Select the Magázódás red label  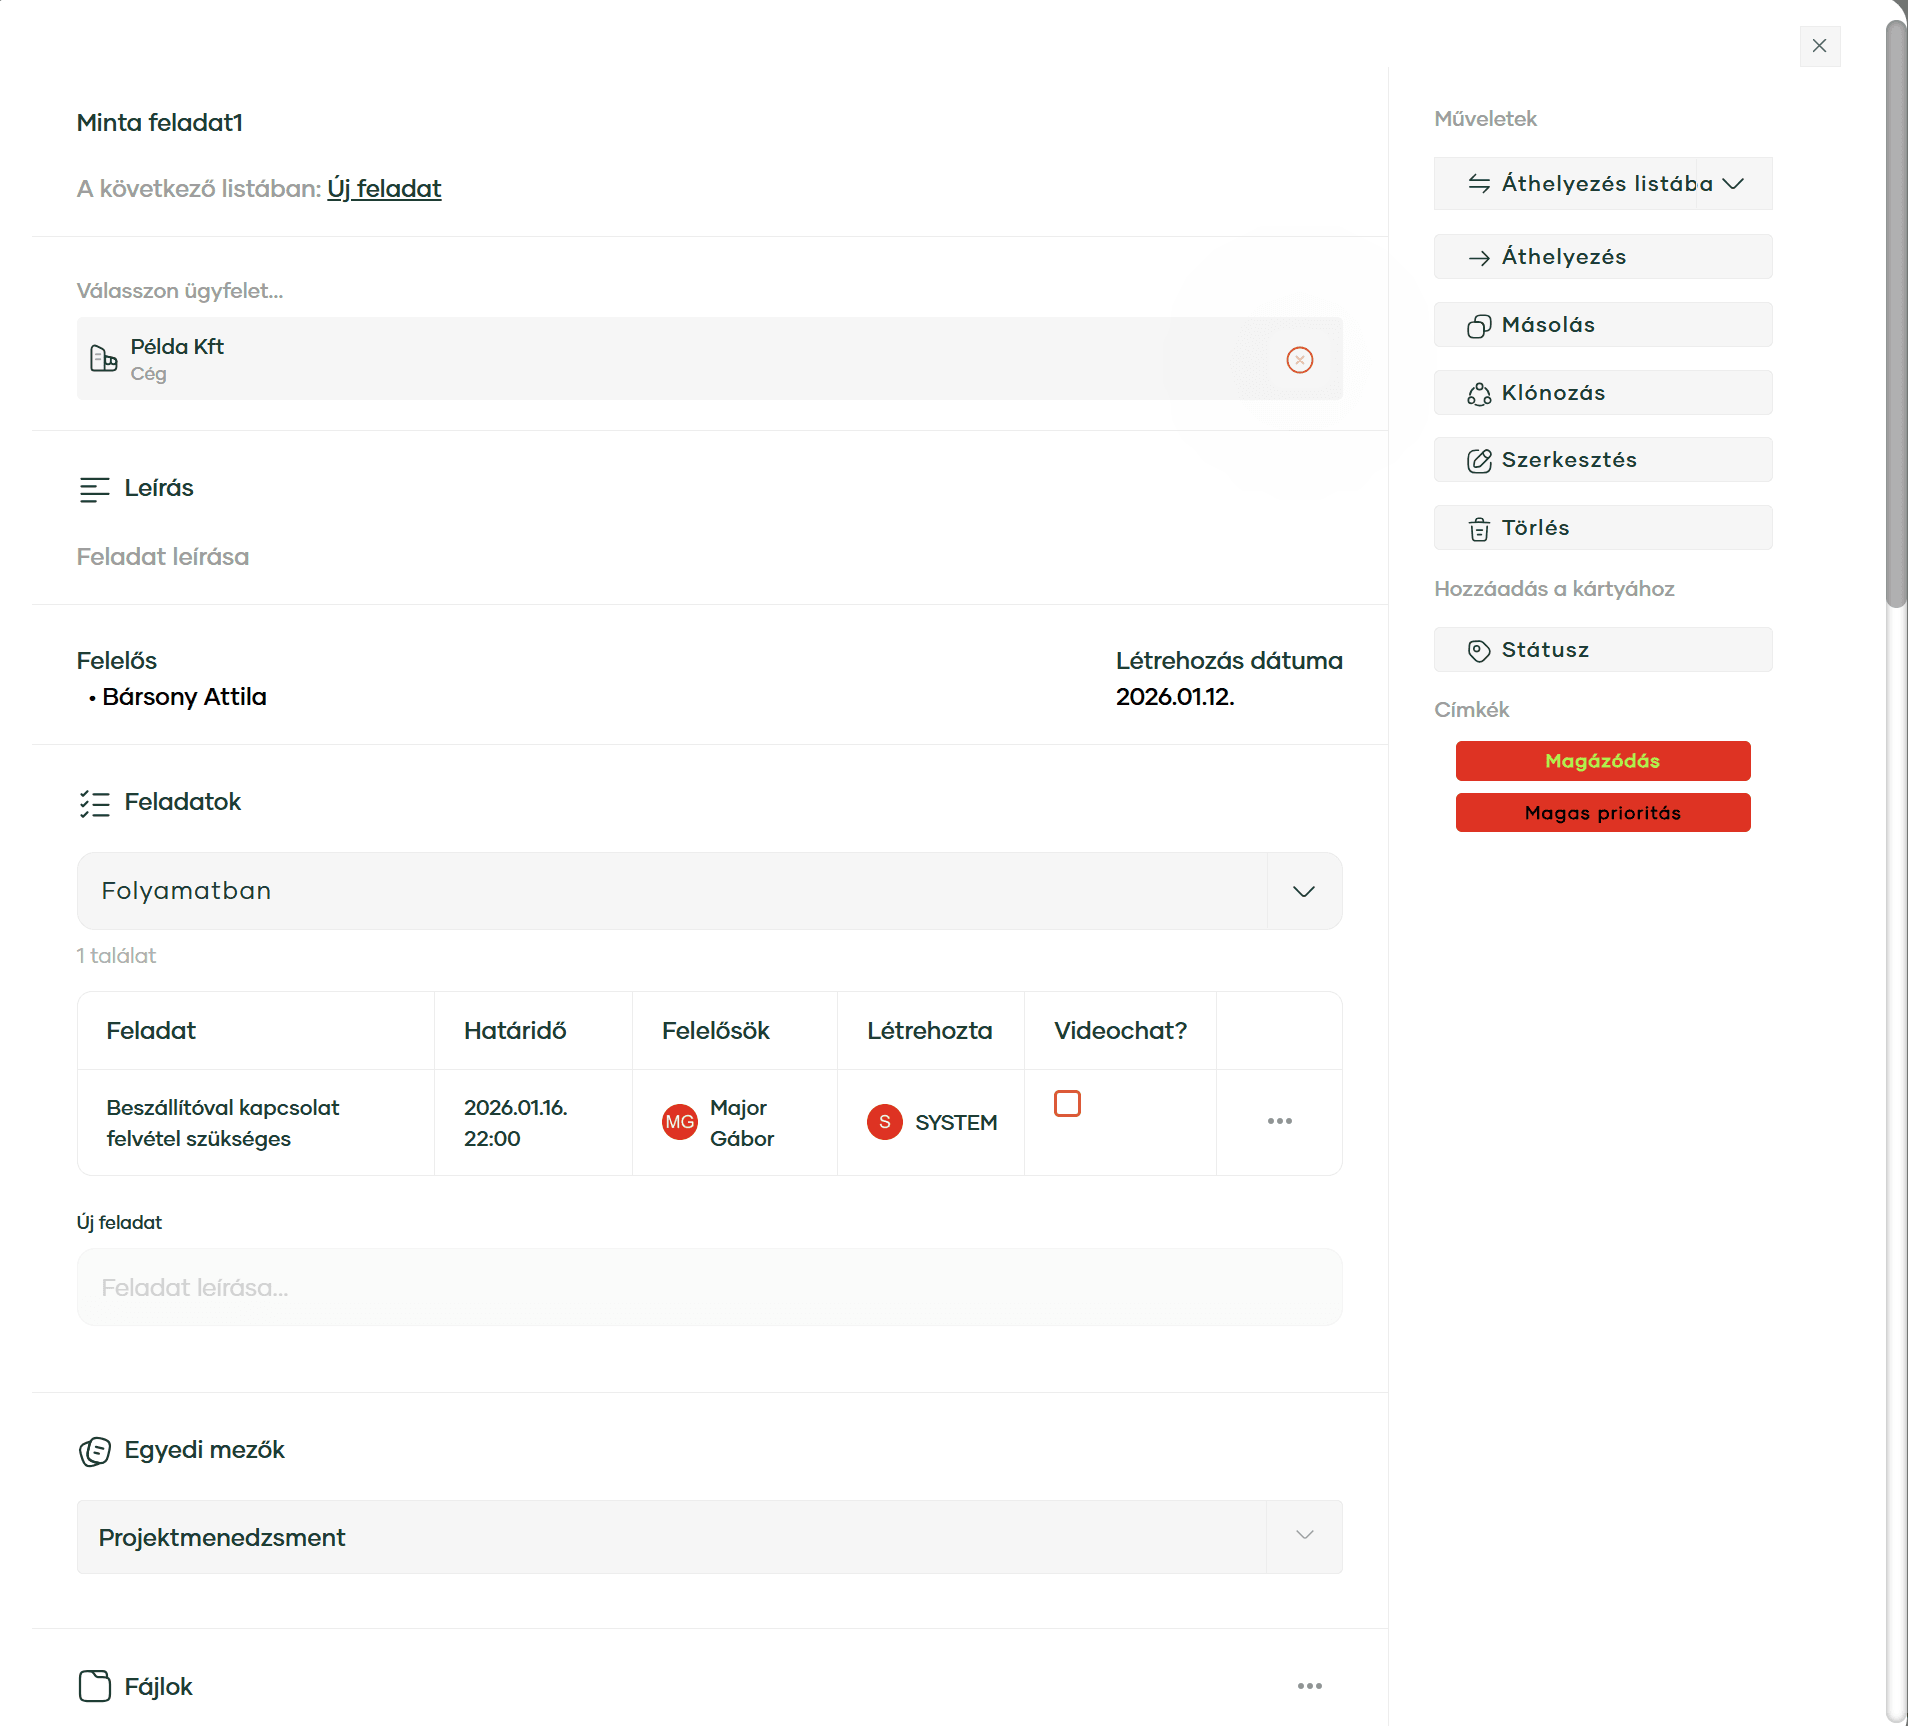(1602, 761)
